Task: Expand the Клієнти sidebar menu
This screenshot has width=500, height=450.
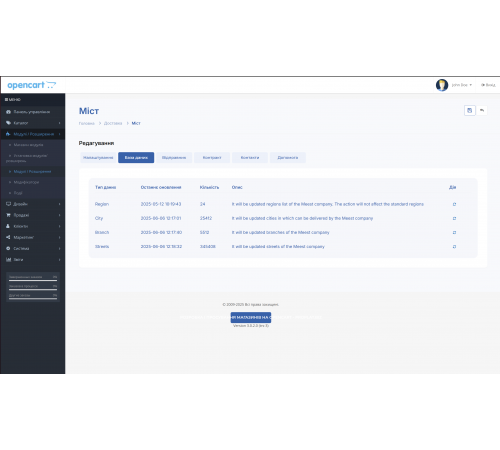Action: [x=32, y=226]
